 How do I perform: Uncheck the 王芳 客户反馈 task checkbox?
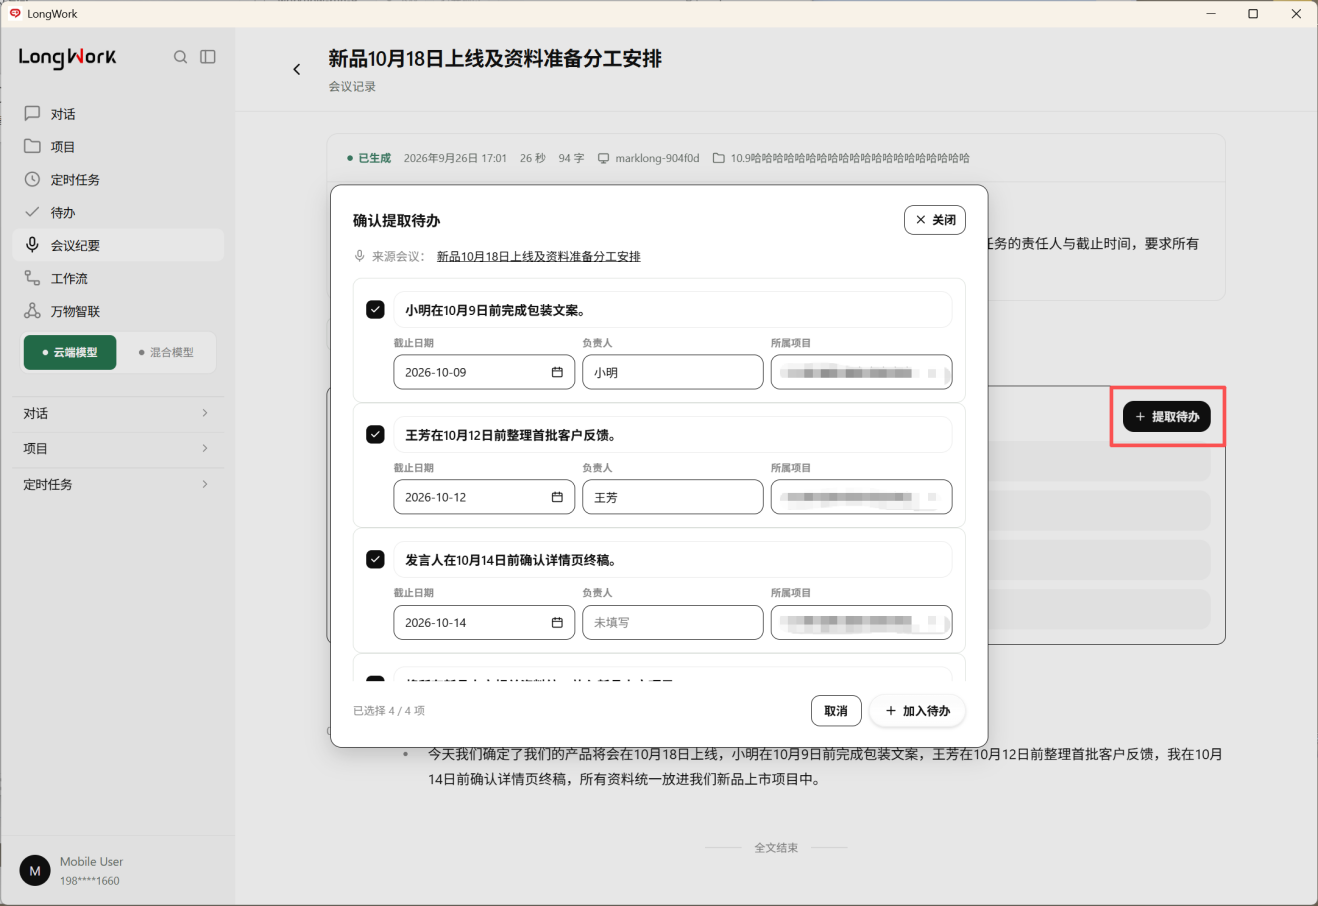pyautogui.click(x=375, y=435)
